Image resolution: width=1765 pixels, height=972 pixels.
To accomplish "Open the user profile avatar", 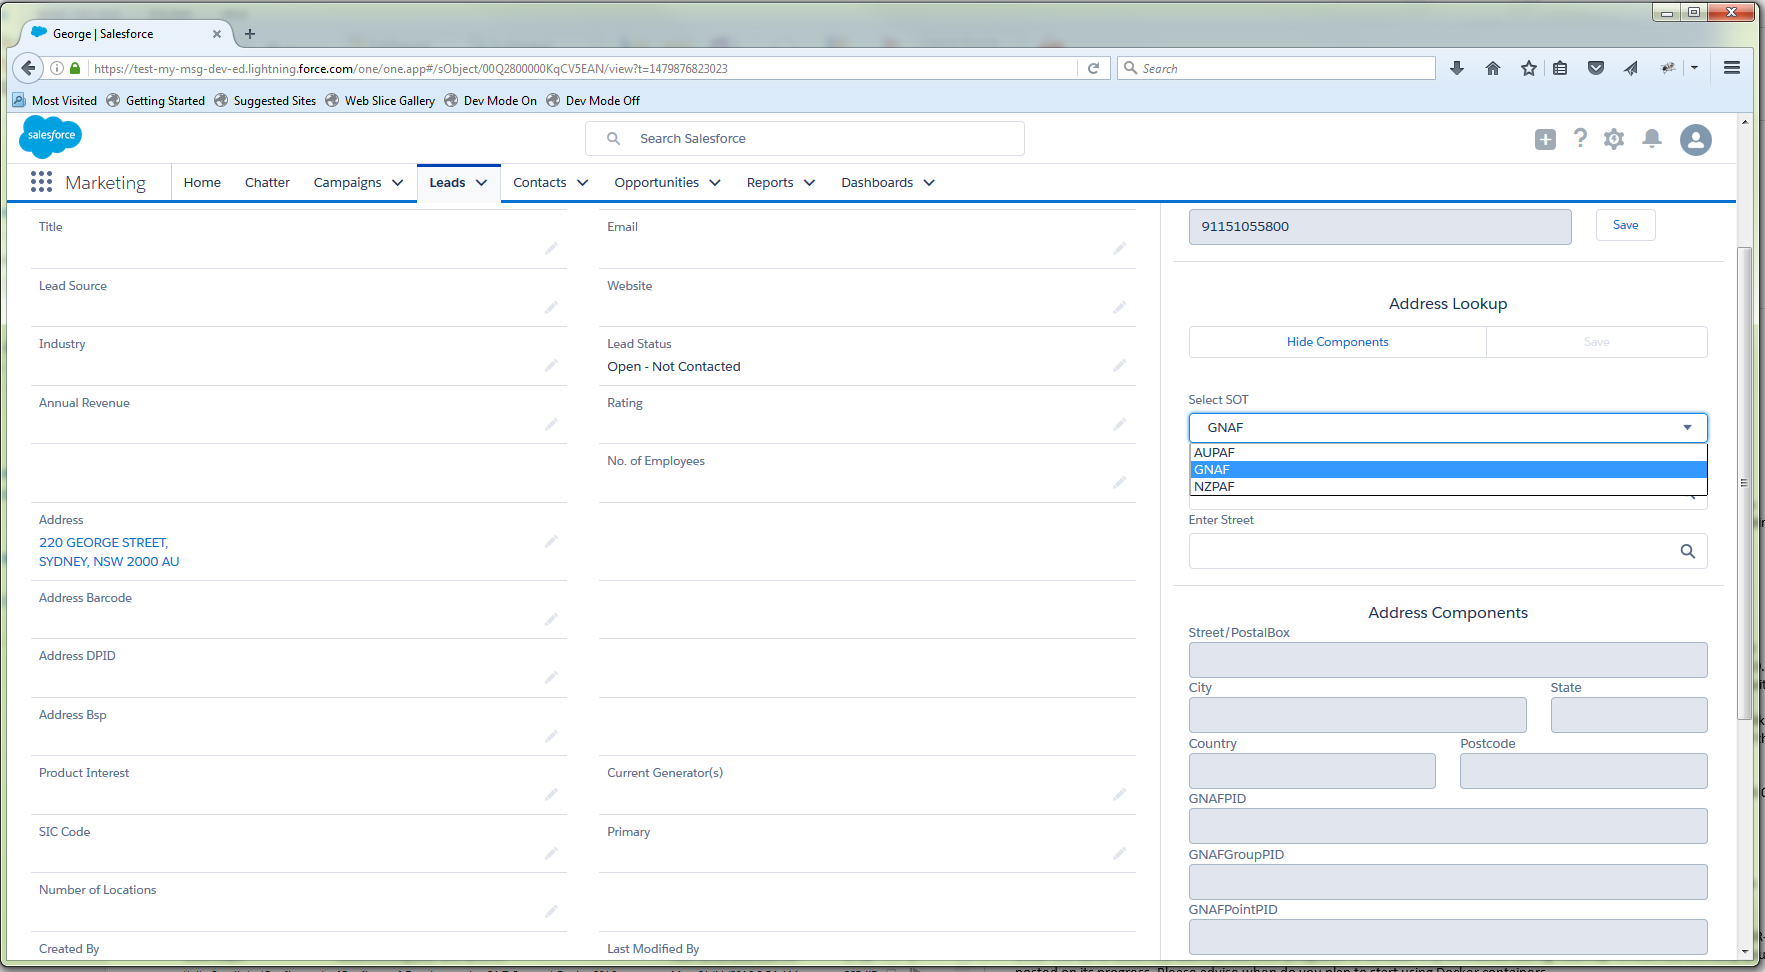I will (1695, 140).
